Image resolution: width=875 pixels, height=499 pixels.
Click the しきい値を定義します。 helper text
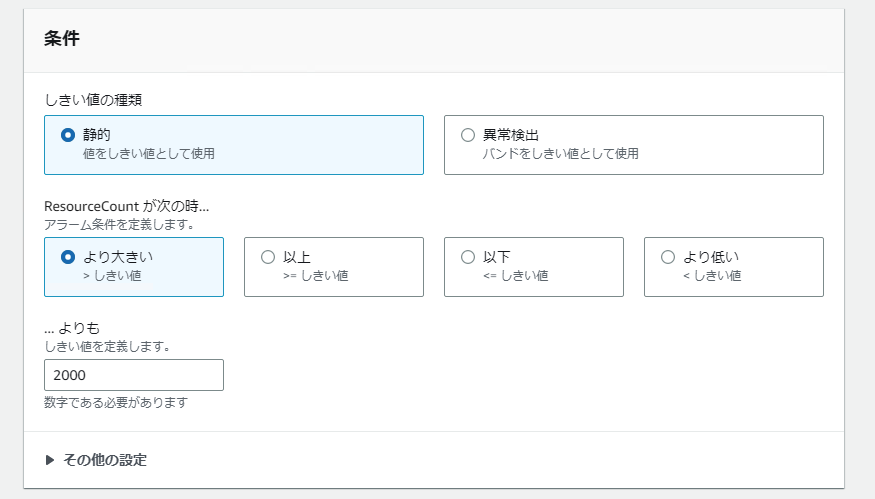pyautogui.click(x=107, y=346)
